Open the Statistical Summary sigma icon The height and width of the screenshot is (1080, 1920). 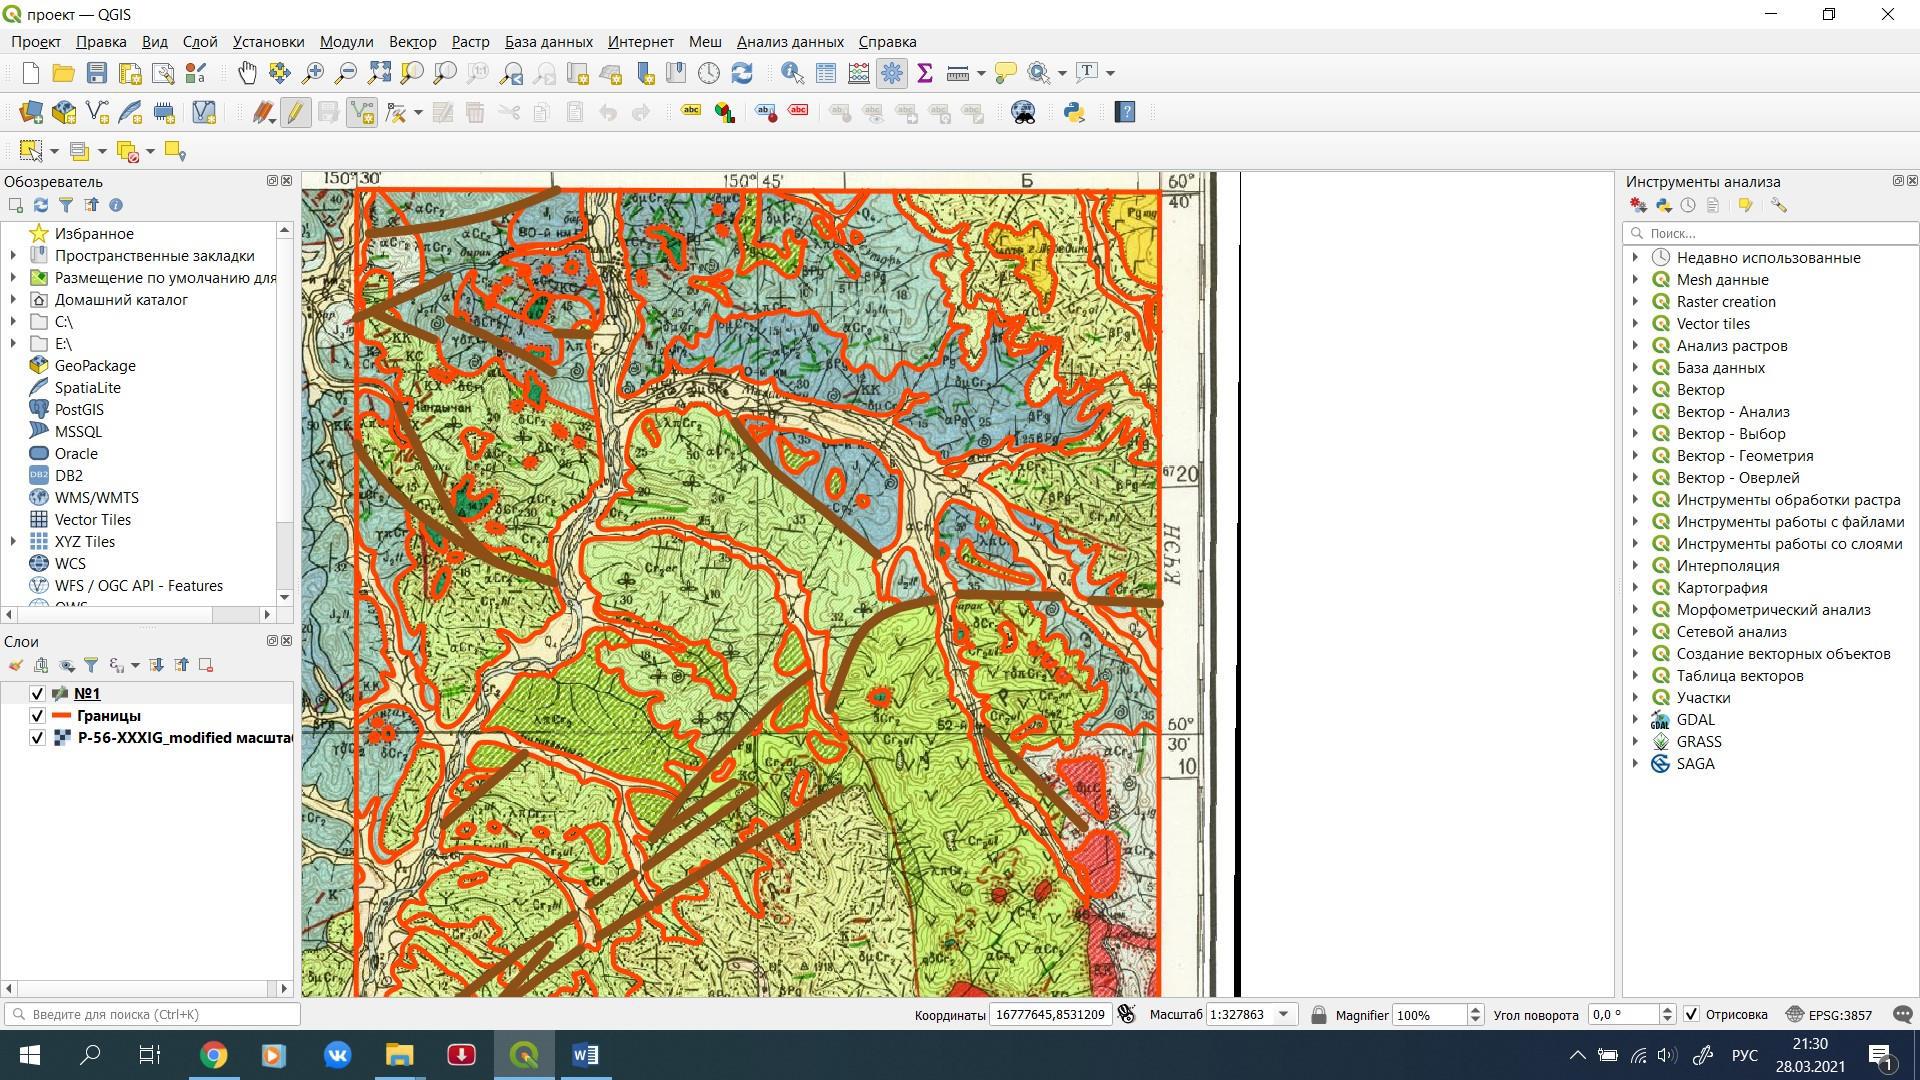tap(924, 73)
